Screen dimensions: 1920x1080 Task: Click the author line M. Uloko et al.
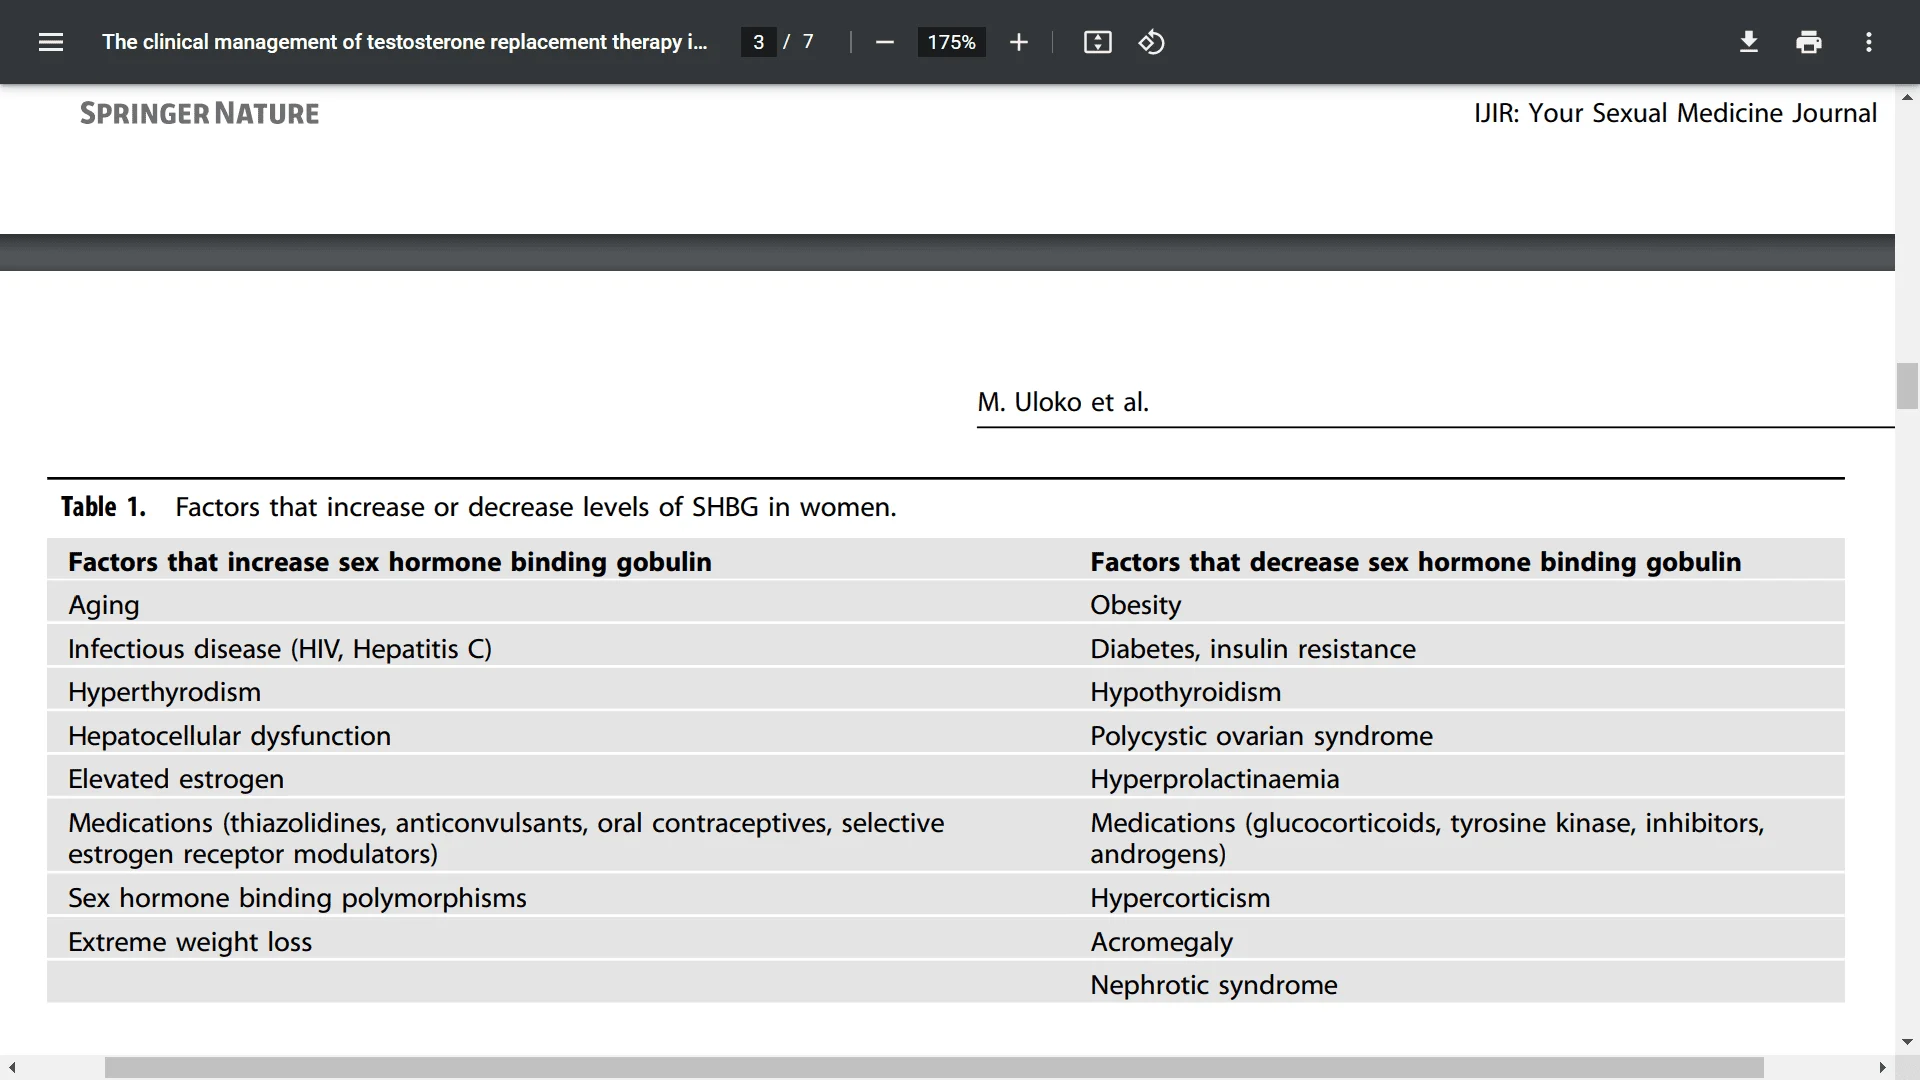tap(1063, 402)
